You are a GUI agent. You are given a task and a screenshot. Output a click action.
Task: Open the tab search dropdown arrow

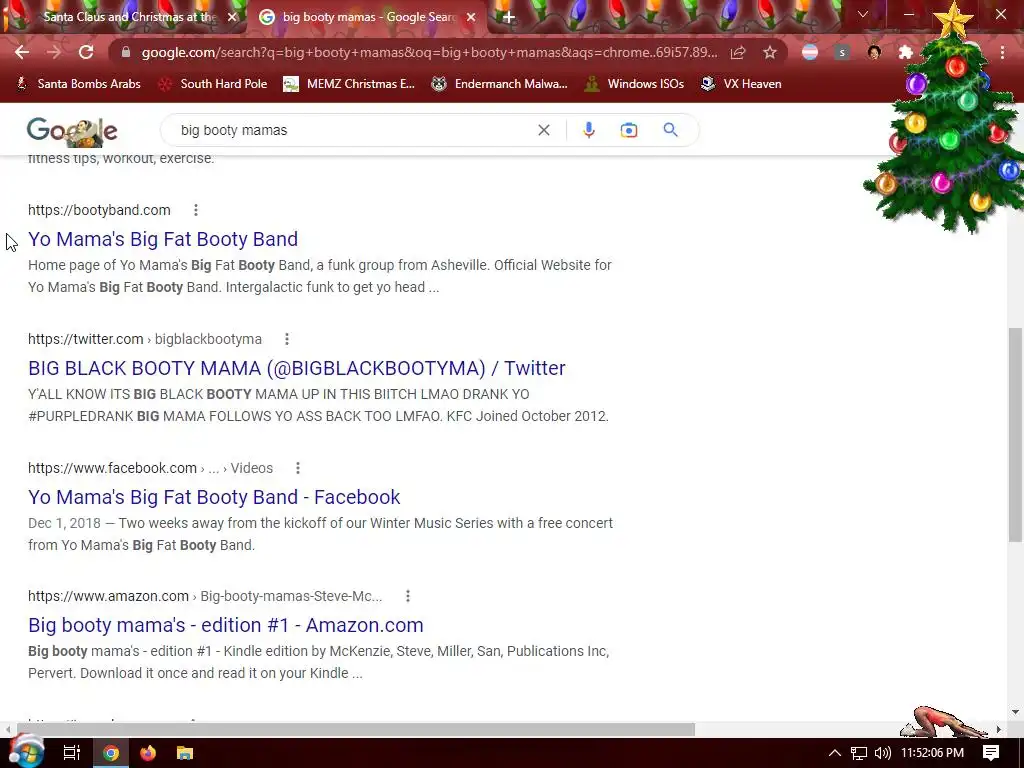click(x=863, y=14)
